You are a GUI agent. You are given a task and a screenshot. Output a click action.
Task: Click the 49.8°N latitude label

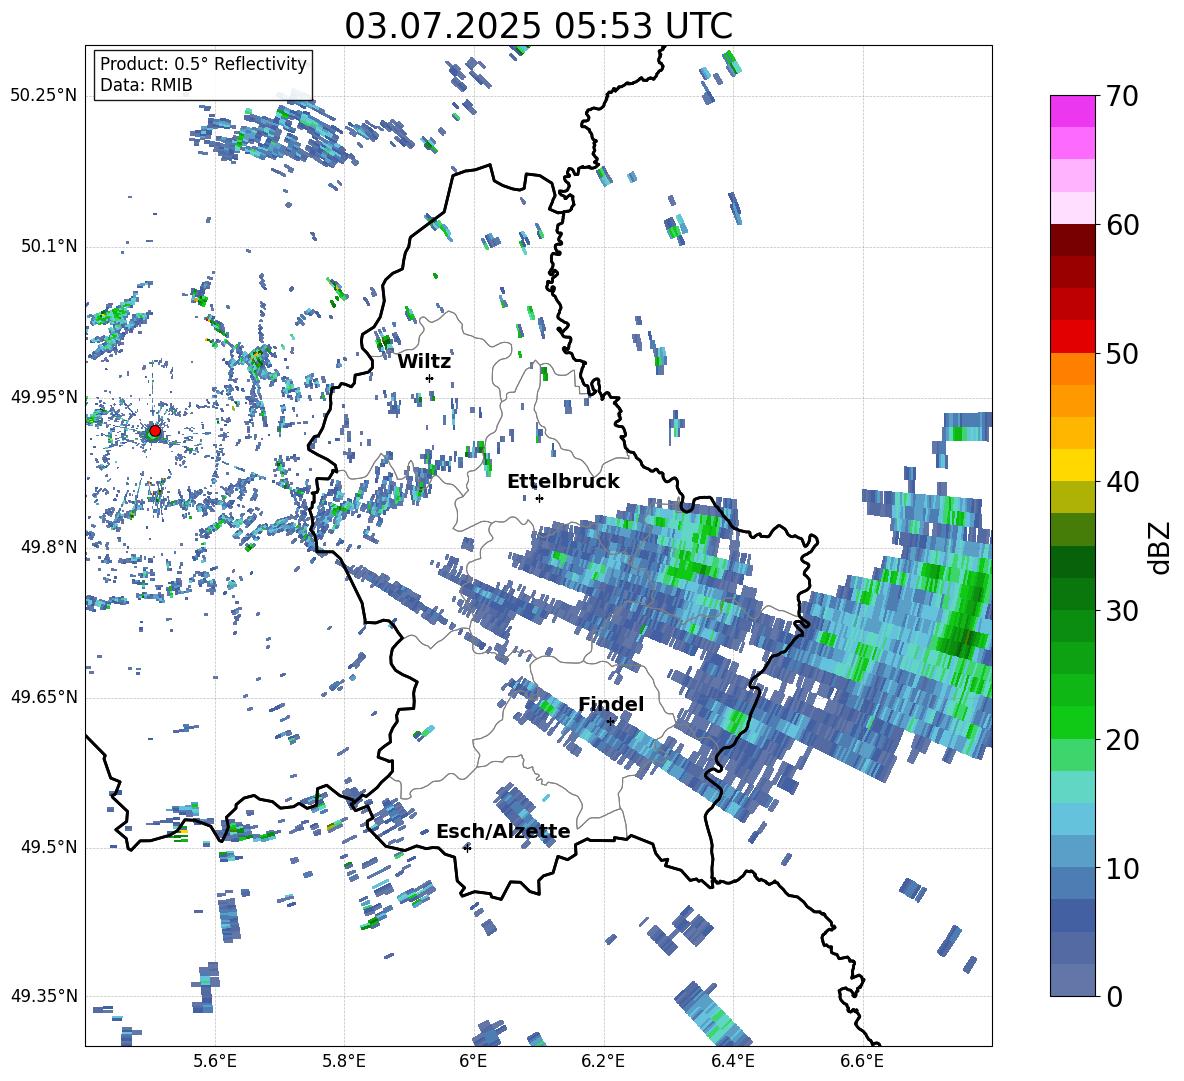tap(48, 547)
